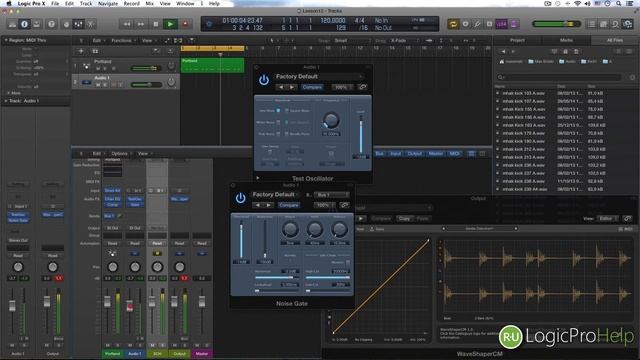The width and height of the screenshot is (640, 360).
Task: Switch to the All Files tab
Action: 615,40
